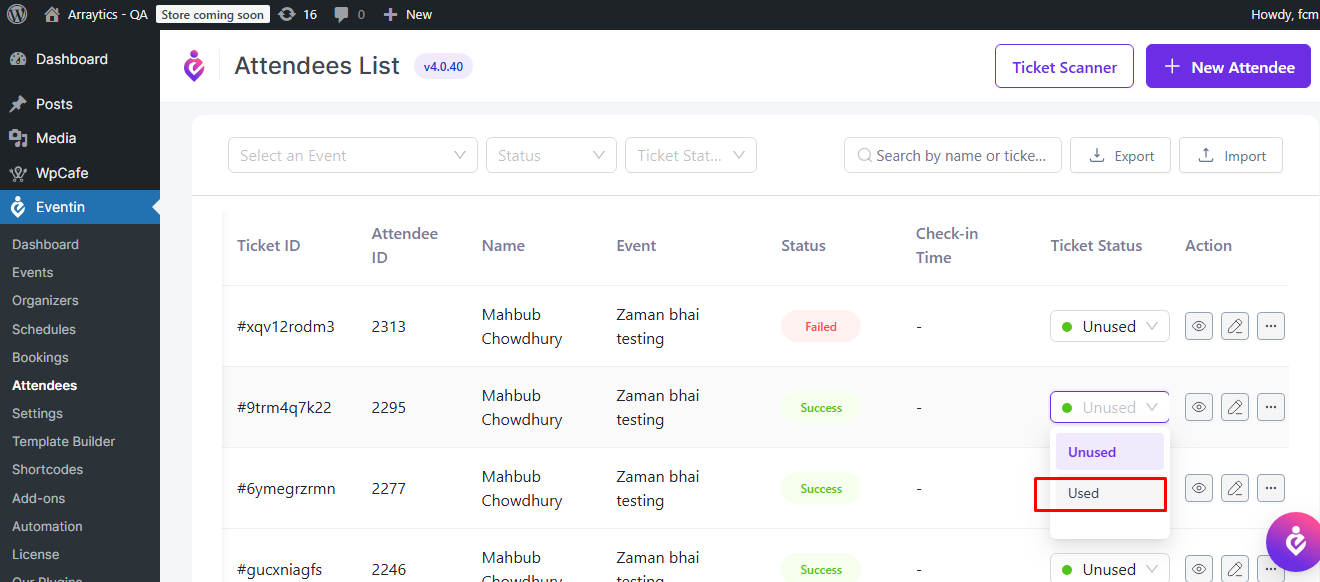Click the WordPress logo icon
This screenshot has height=582, width=1320.
[17, 14]
